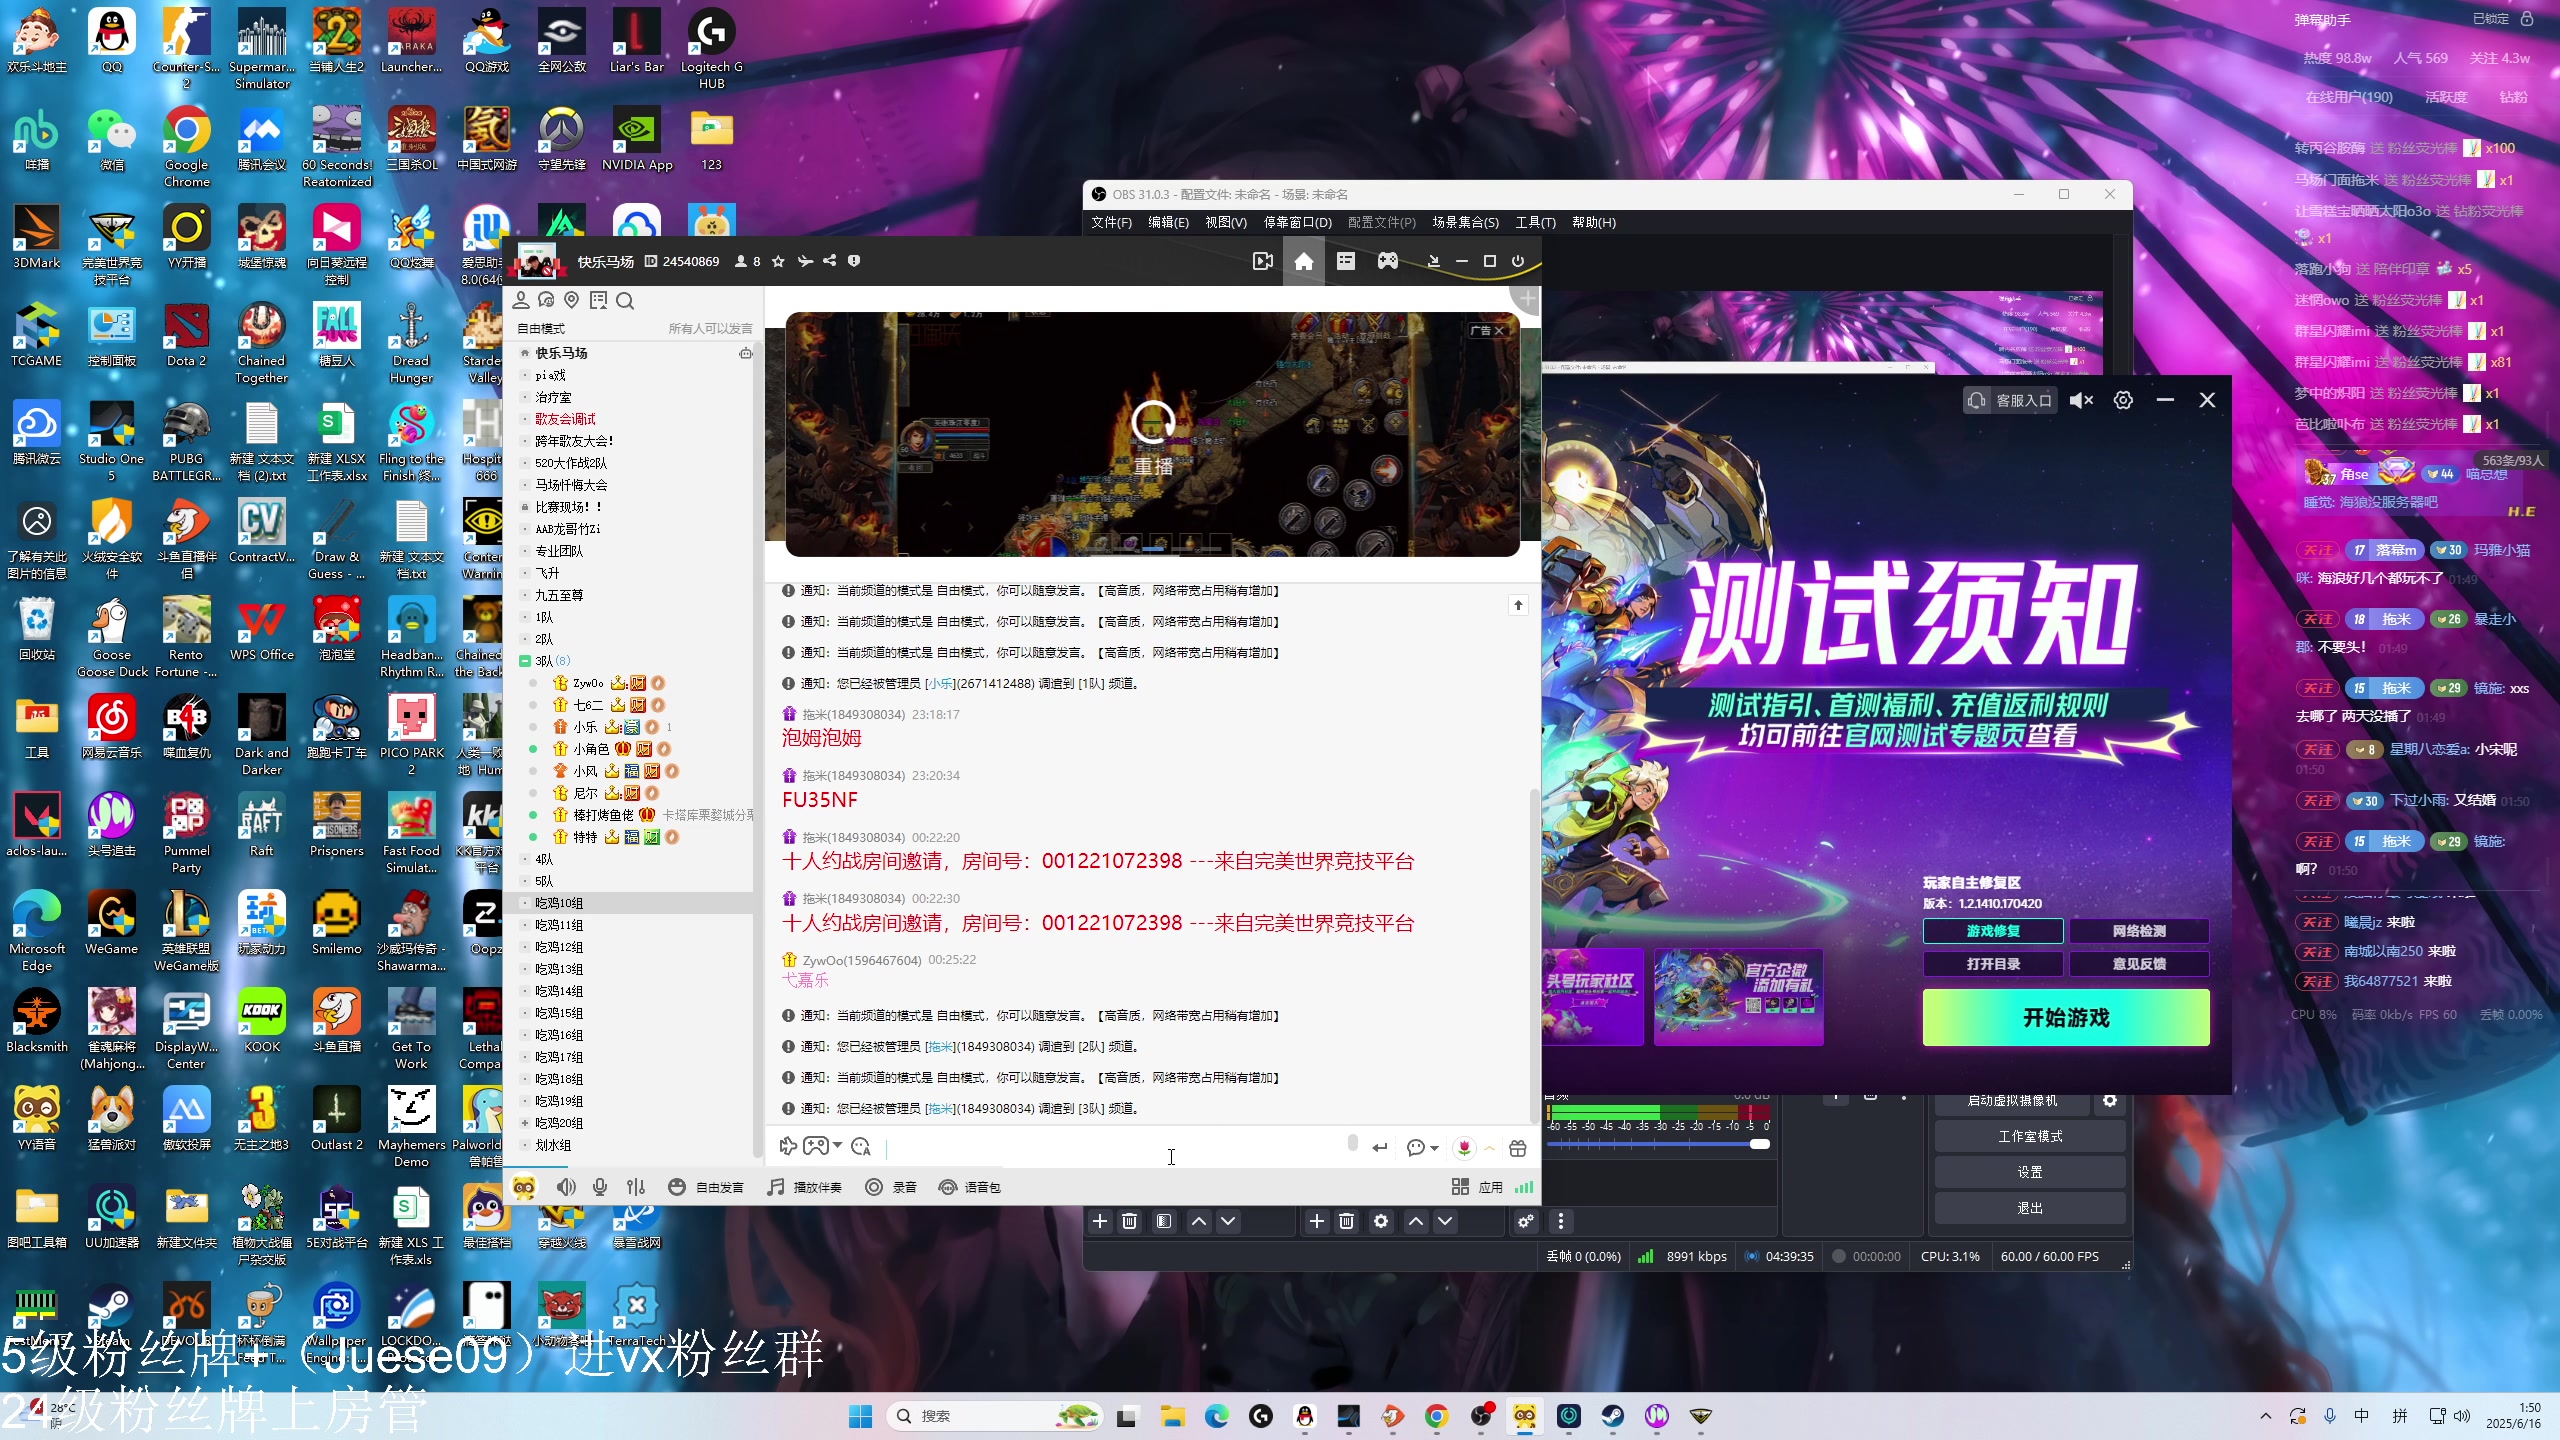
Task: Open the YY game controller icon in header
Action: [x=1387, y=261]
